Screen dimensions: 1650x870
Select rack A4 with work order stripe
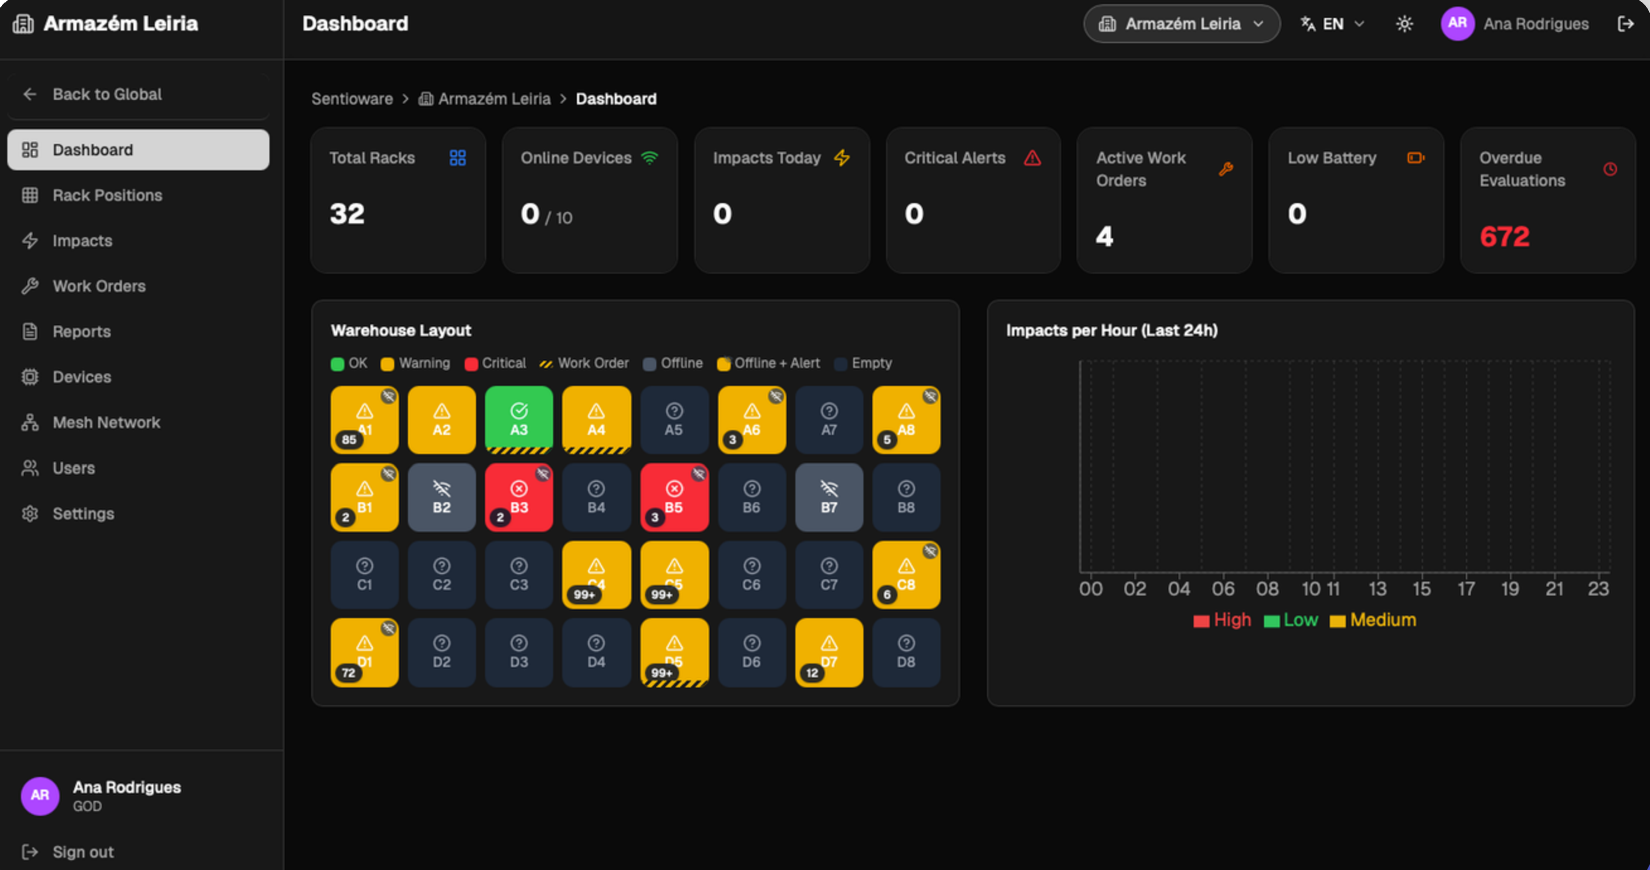[x=597, y=420]
